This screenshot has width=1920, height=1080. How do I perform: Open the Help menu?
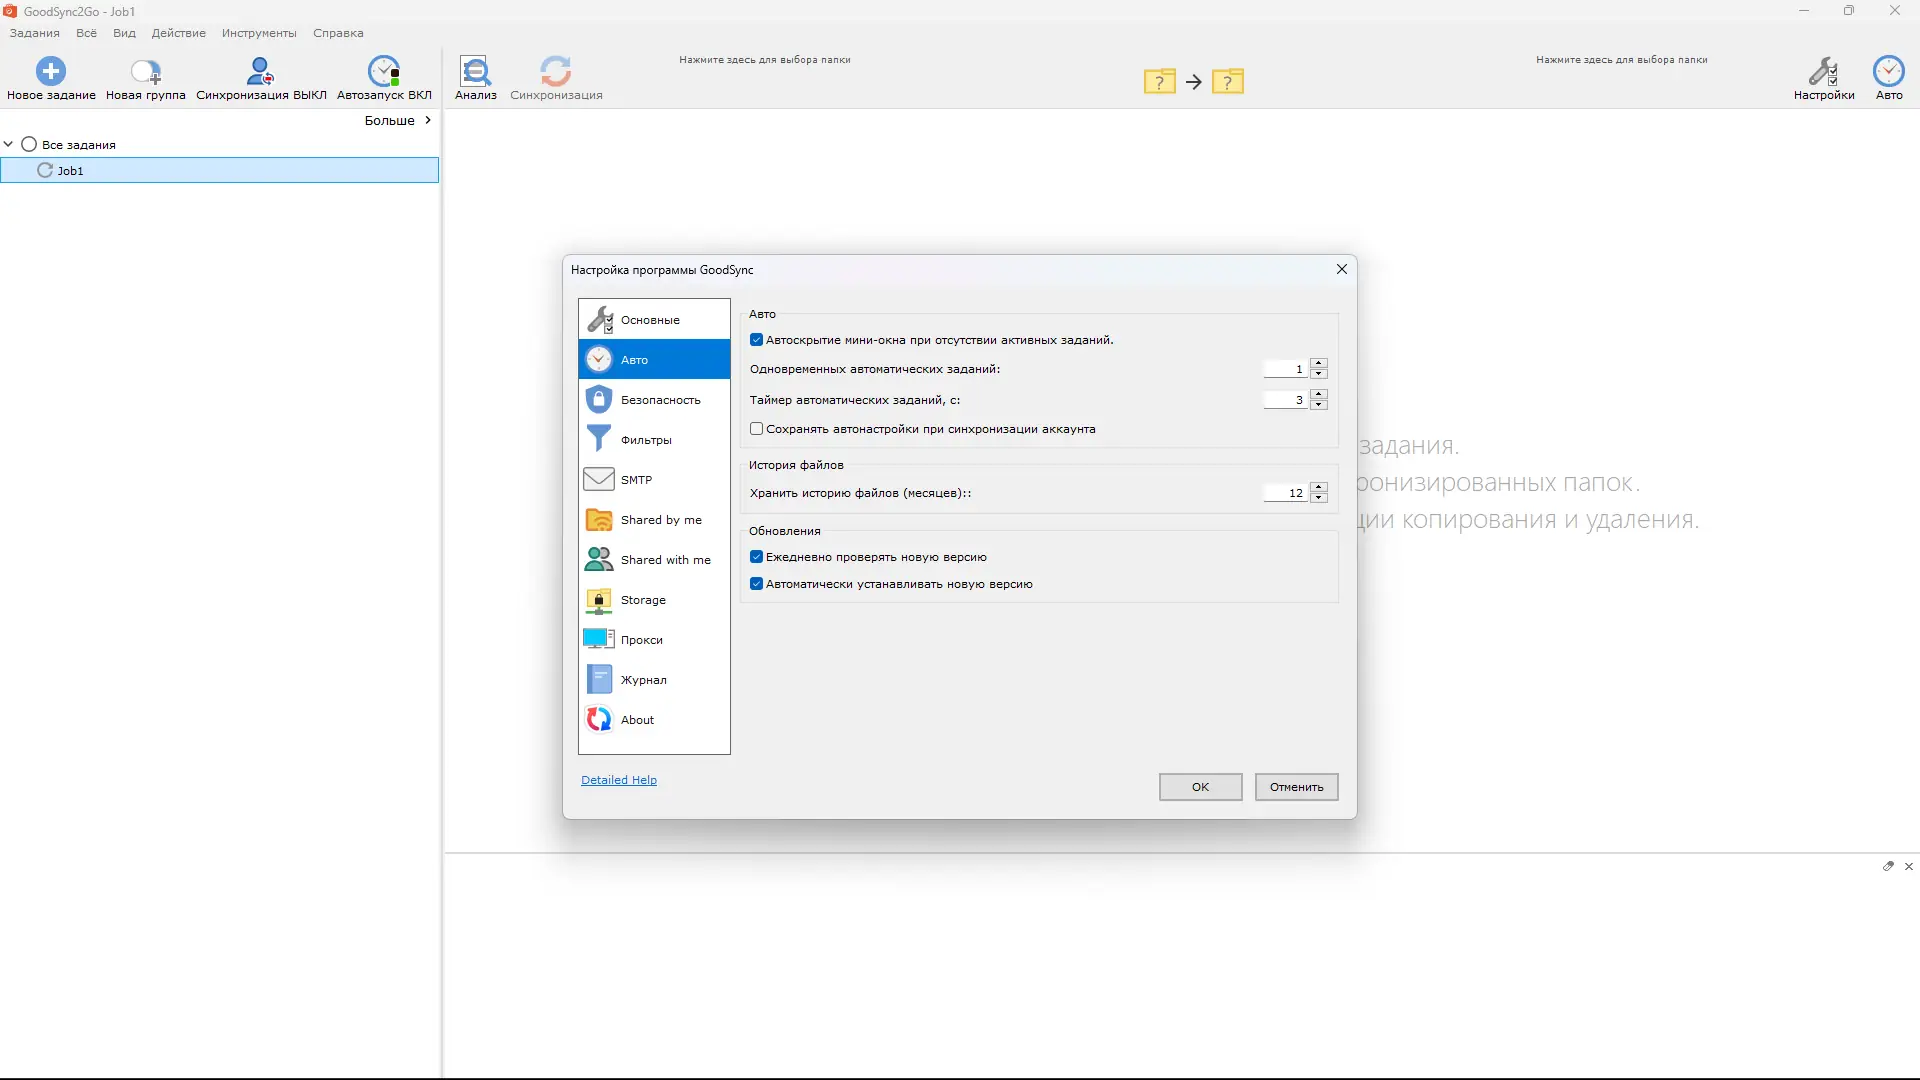(x=338, y=33)
